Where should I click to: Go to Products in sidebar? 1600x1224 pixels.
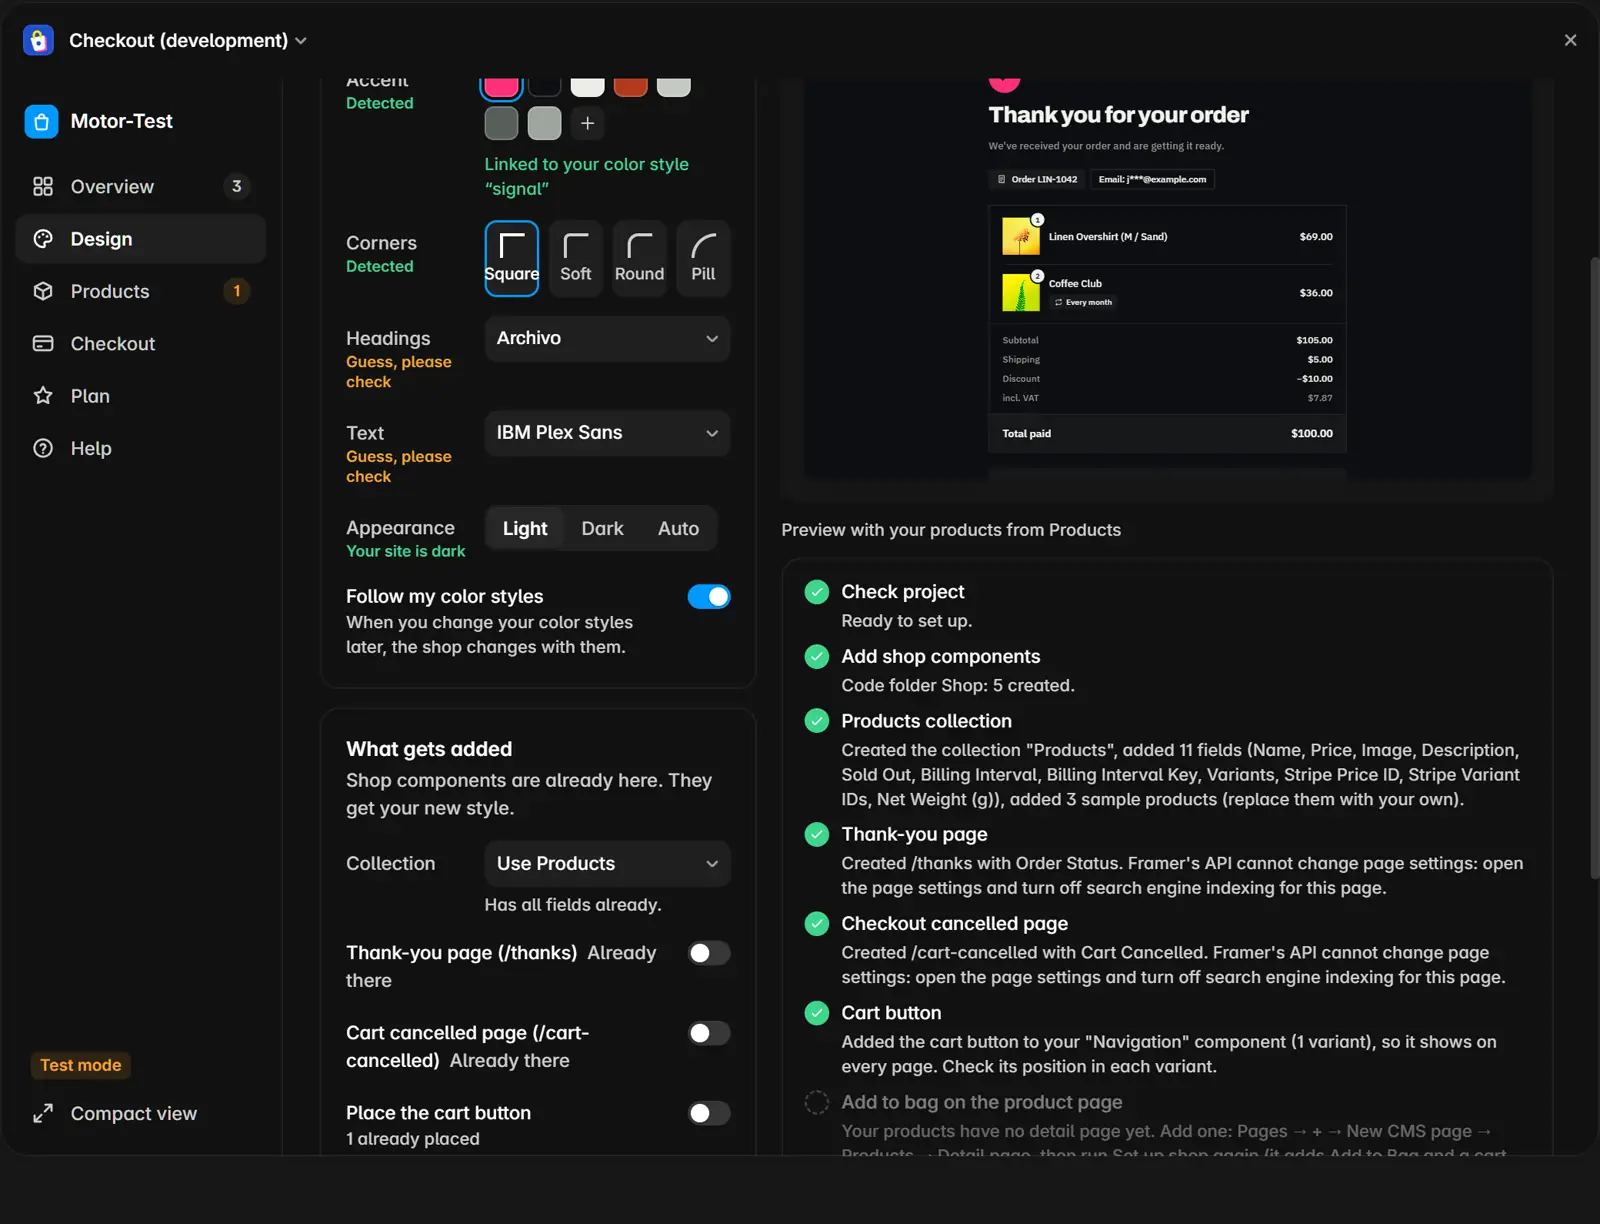pyautogui.click(x=141, y=291)
